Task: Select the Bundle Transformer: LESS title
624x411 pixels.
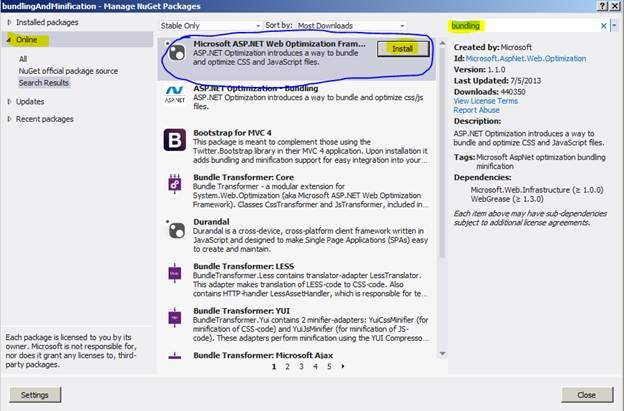Action: [244, 267]
